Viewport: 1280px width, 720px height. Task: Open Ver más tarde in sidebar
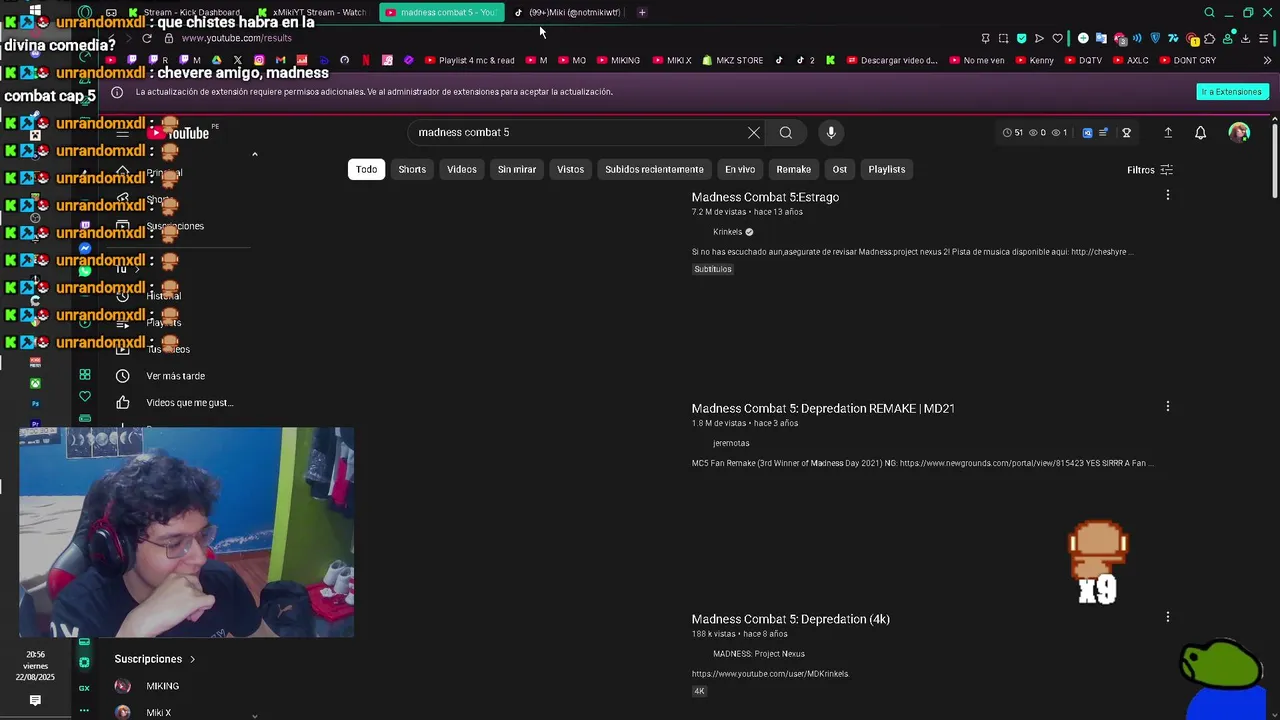click(x=175, y=376)
